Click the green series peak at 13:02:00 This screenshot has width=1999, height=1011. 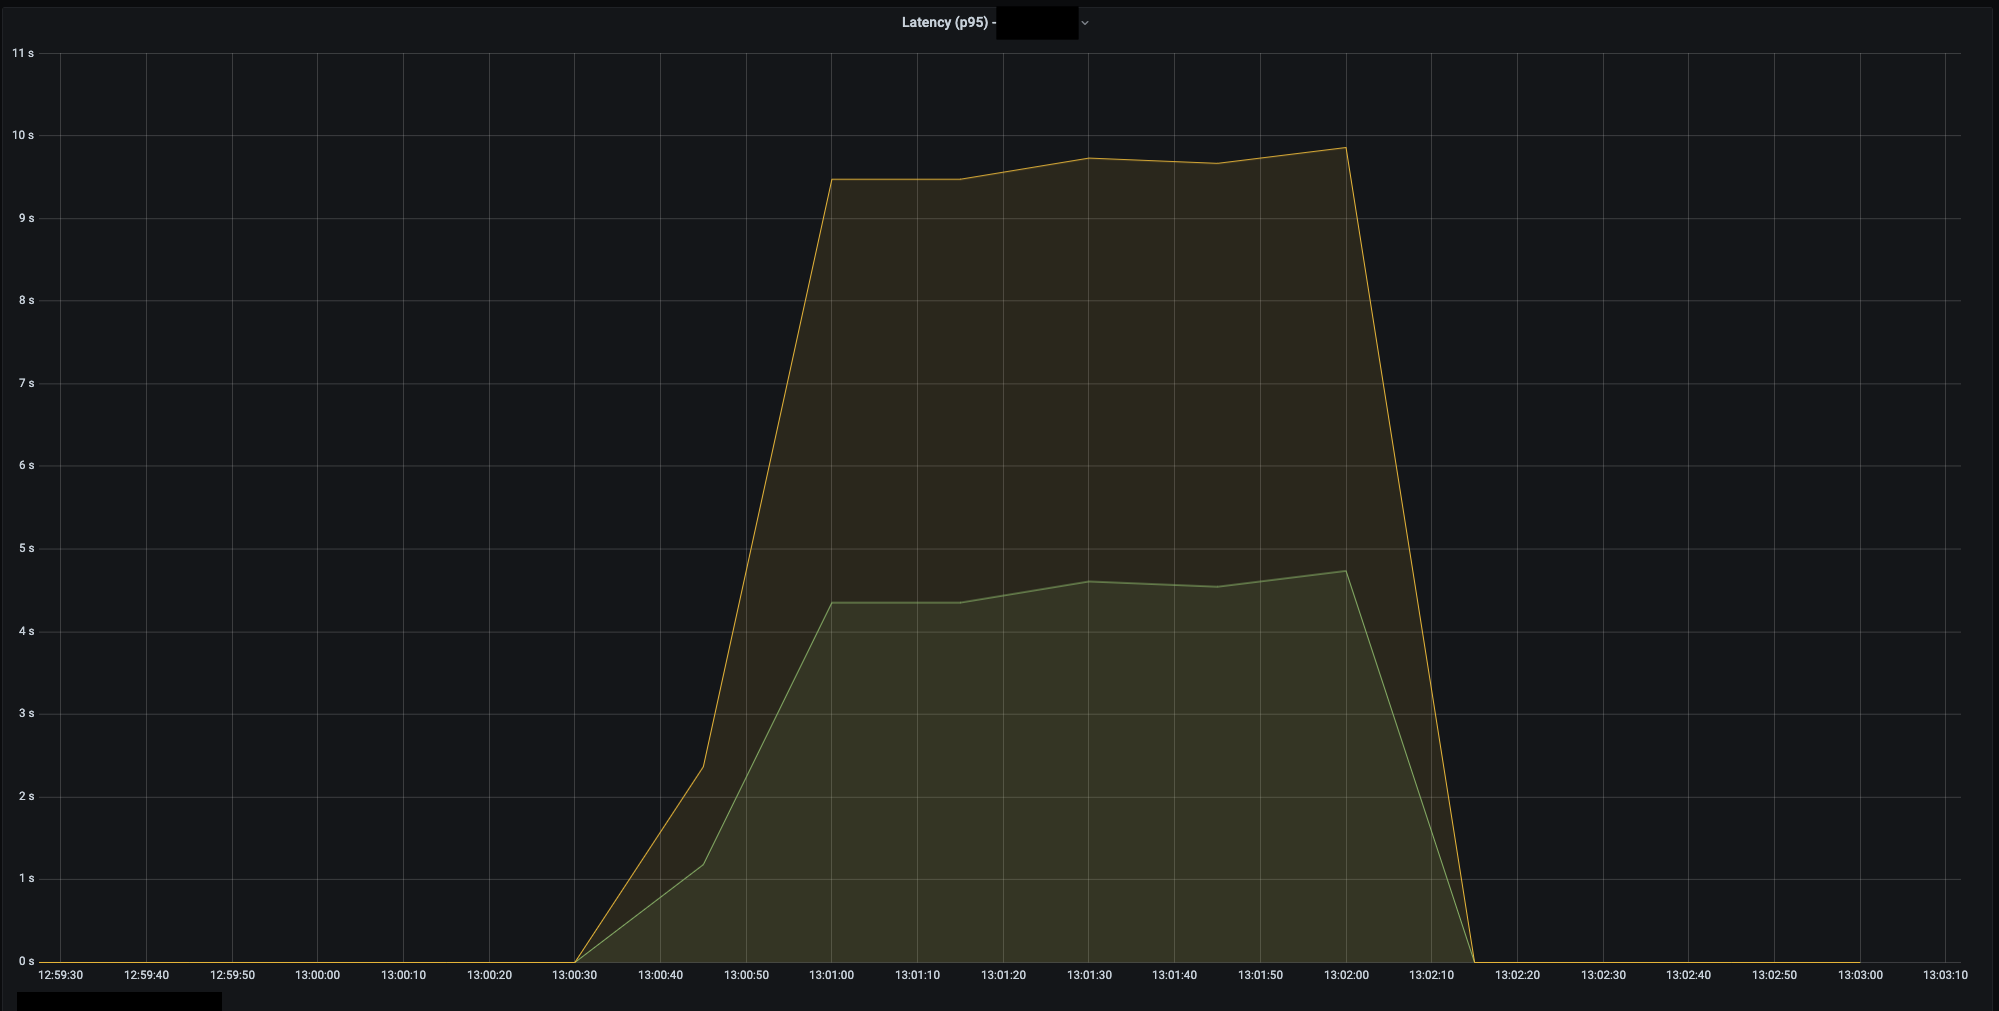pyautogui.click(x=1346, y=571)
